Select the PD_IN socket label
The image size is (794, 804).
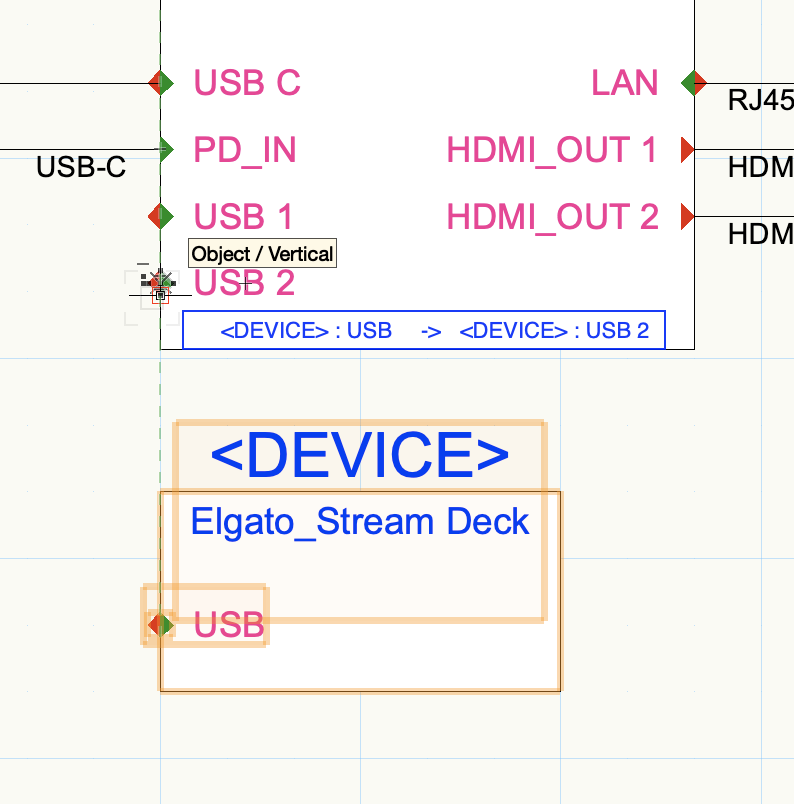coord(245,151)
